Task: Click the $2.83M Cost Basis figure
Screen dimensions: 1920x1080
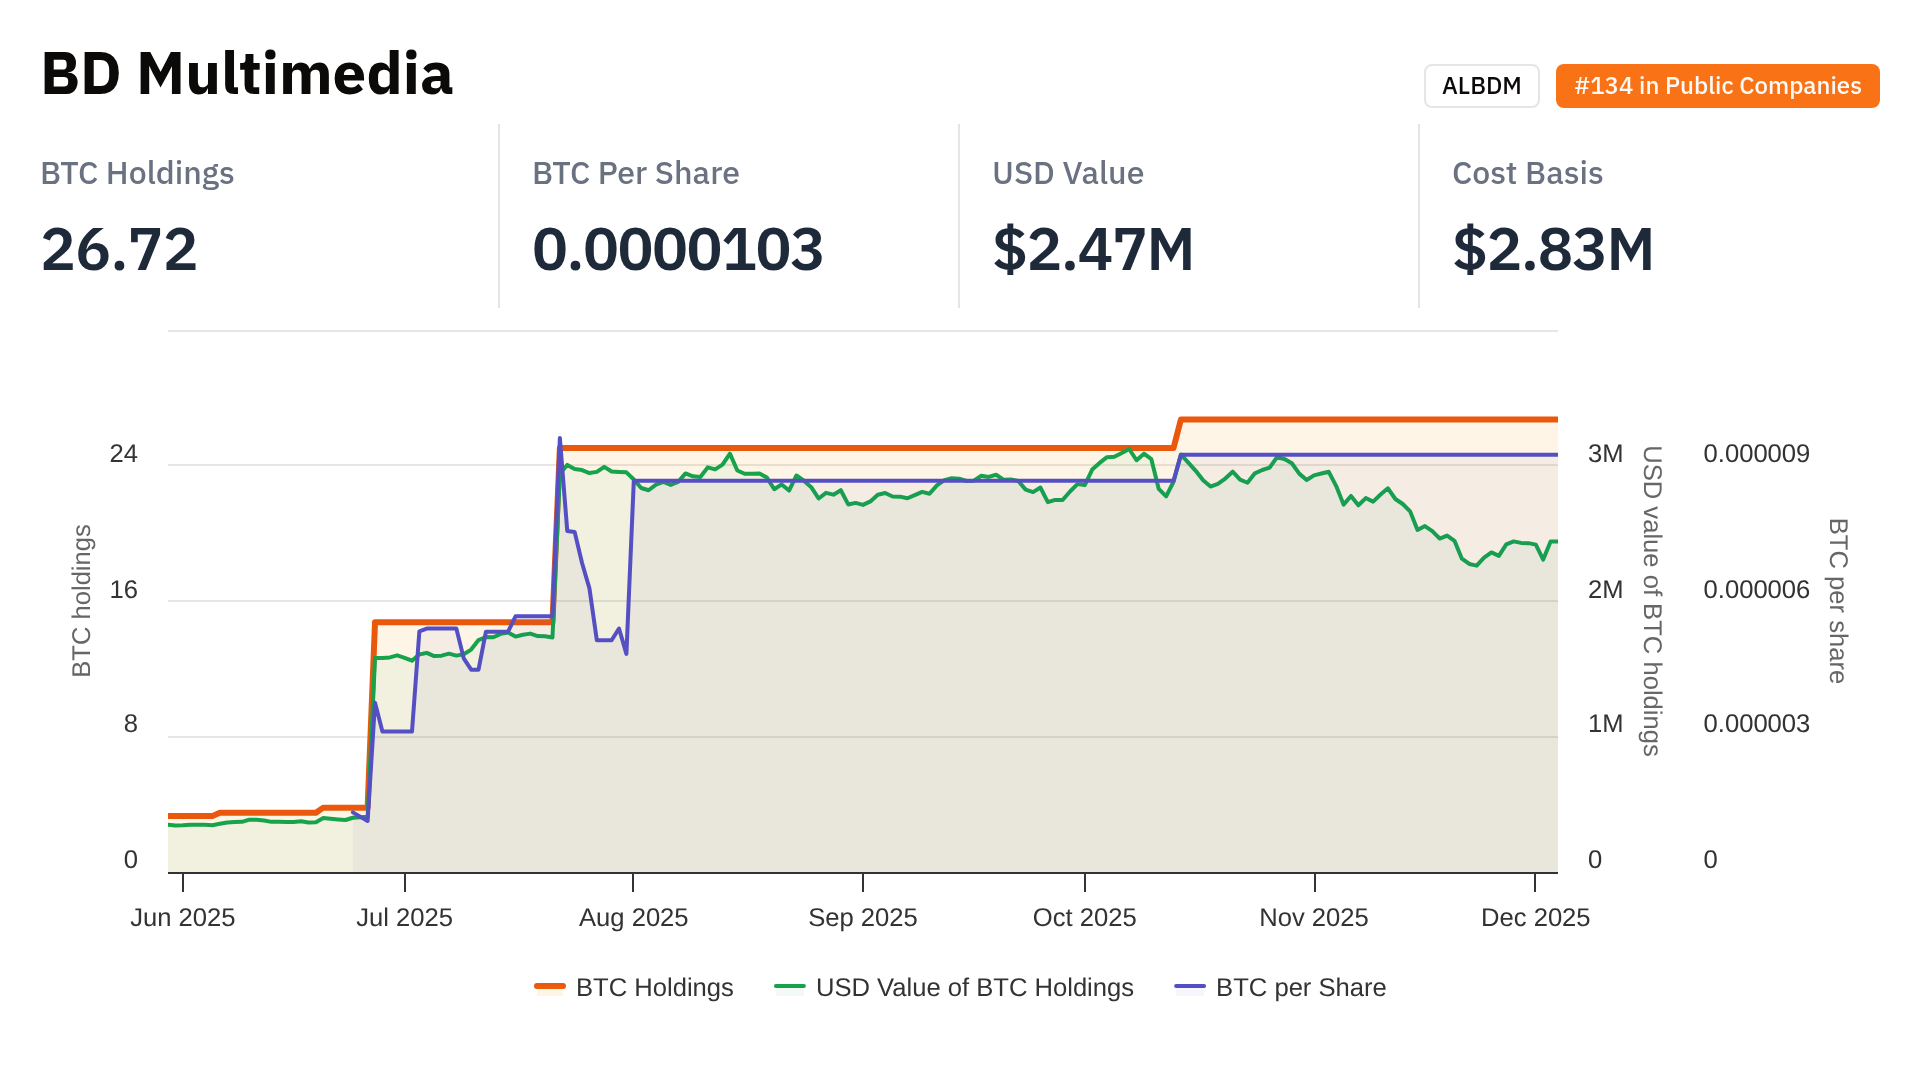Action: coord(1553,249)
